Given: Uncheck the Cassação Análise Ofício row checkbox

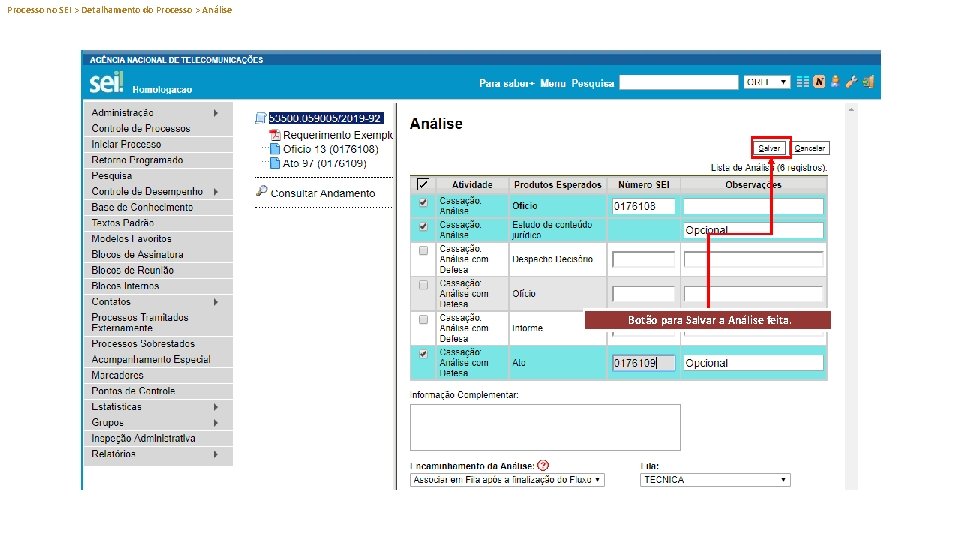Looking at the screenshot, I should pos(423,203).
